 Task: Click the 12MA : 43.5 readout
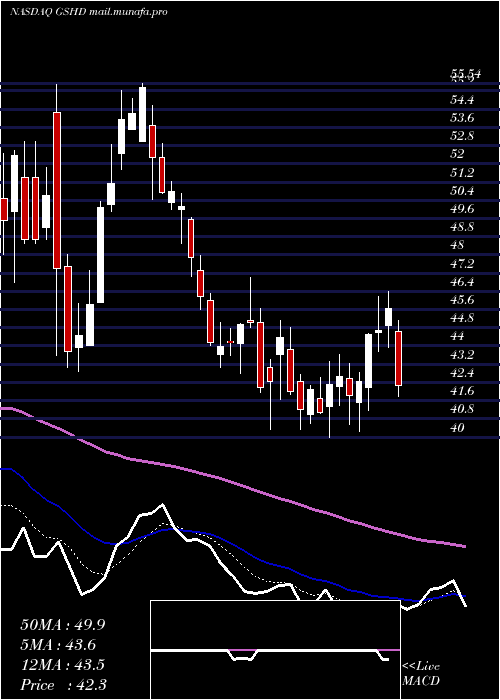point(63,665)
